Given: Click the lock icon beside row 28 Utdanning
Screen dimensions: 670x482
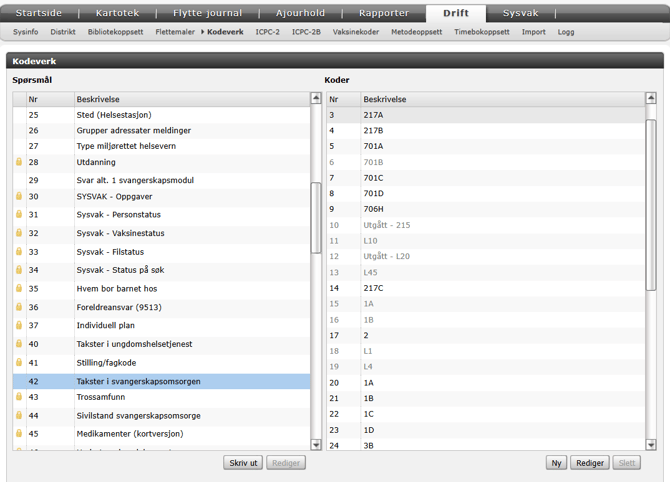Looking at the screenshot, I should [19, 162].
